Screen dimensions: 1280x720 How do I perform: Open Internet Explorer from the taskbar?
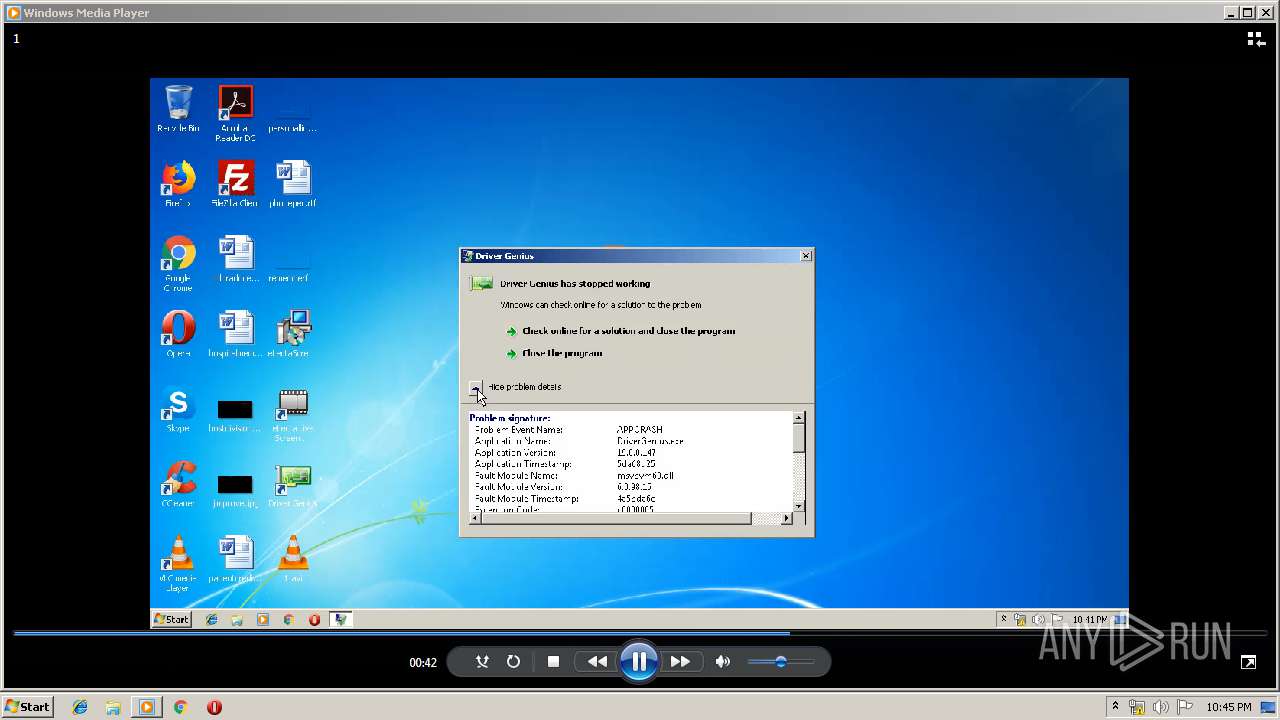coord(80,707)
